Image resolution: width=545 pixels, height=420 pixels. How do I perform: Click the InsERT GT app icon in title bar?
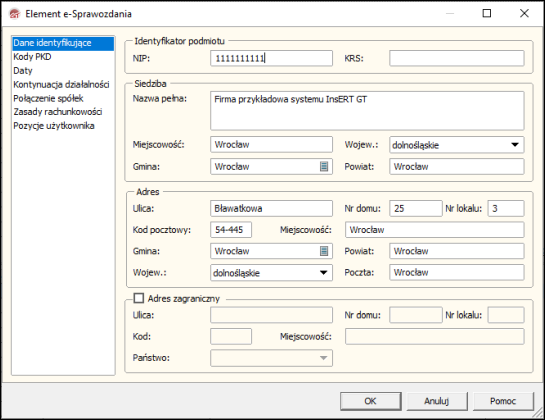point(15,14)
